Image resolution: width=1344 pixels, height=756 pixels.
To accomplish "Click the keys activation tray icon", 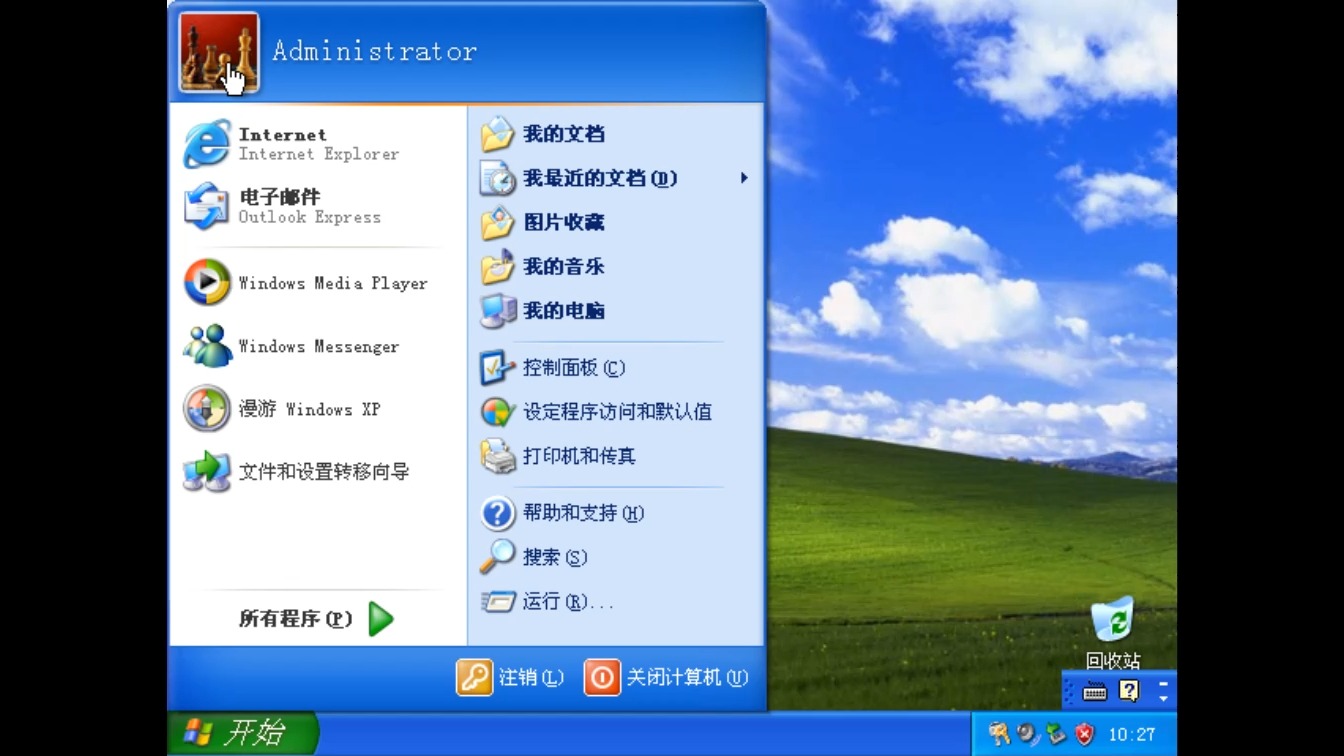I will (x=998, y=734).
